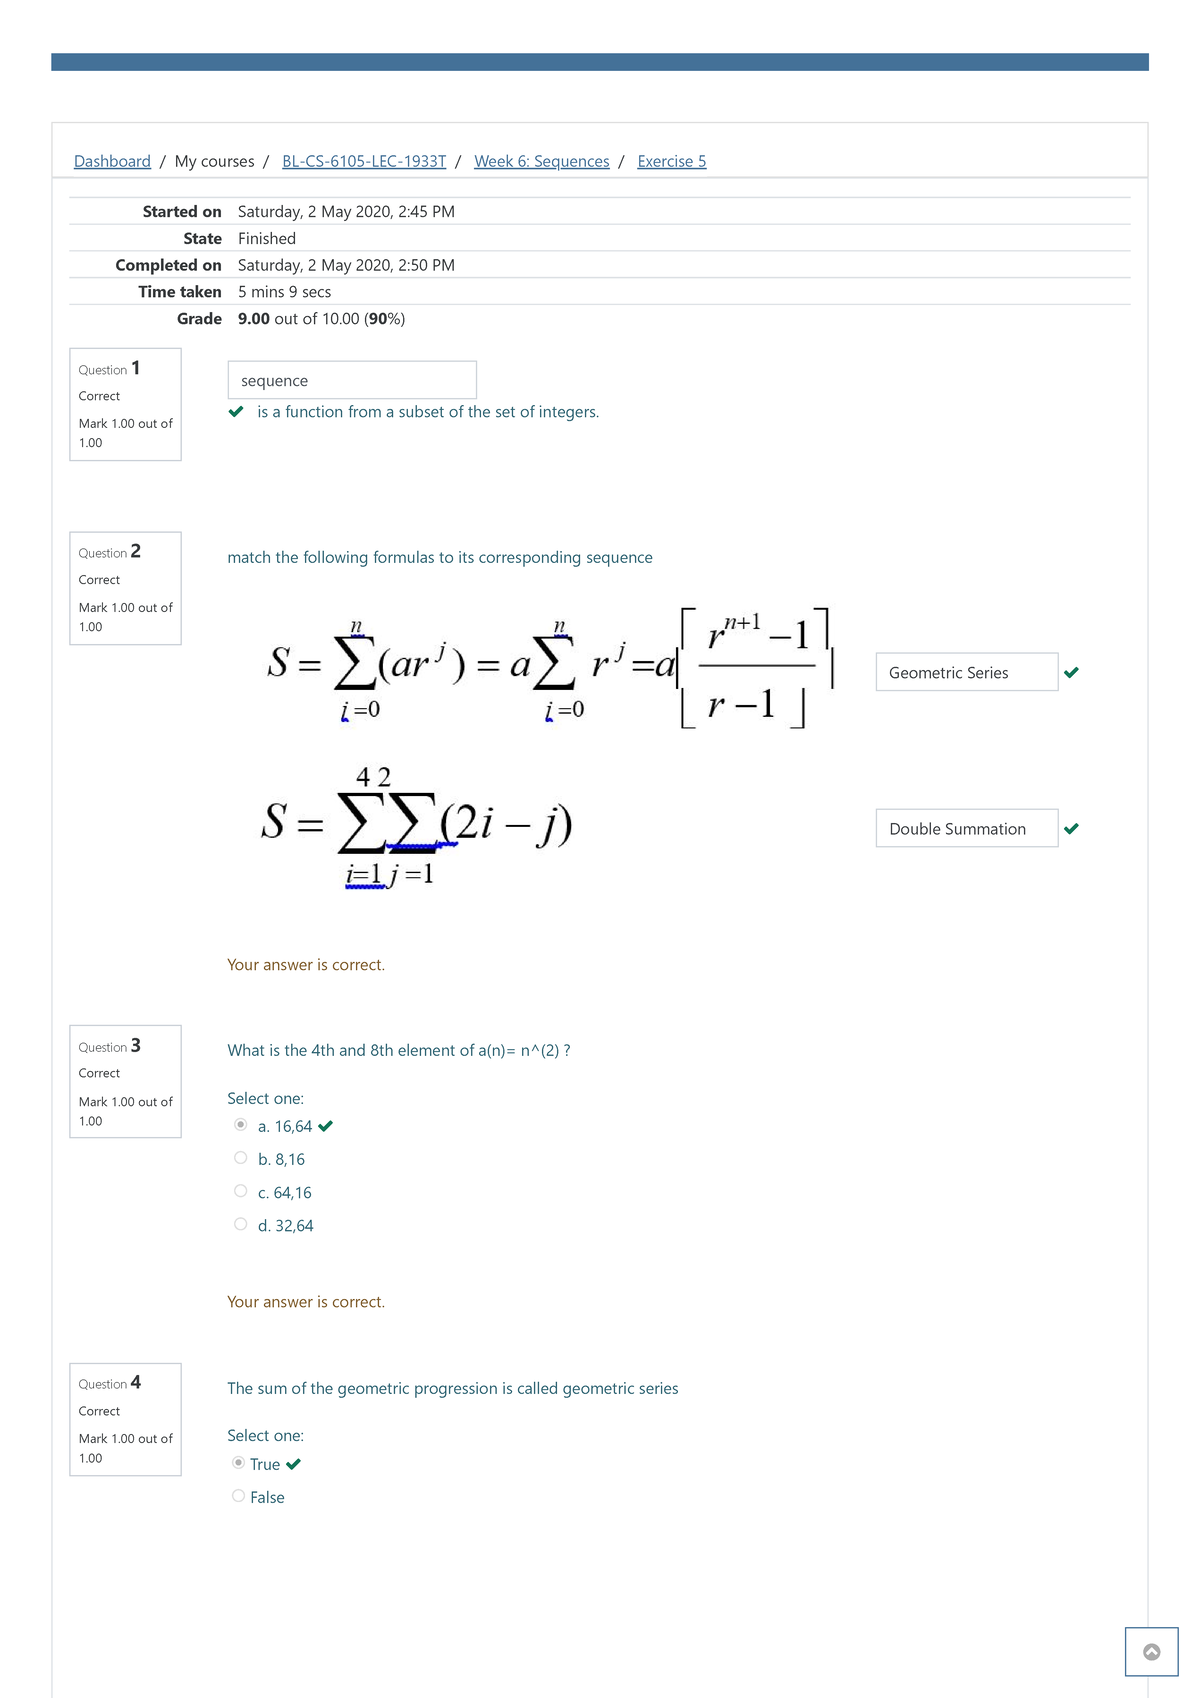
Task: Click the scroll-to-top arrow icon
Action: click(1152, 1652)
